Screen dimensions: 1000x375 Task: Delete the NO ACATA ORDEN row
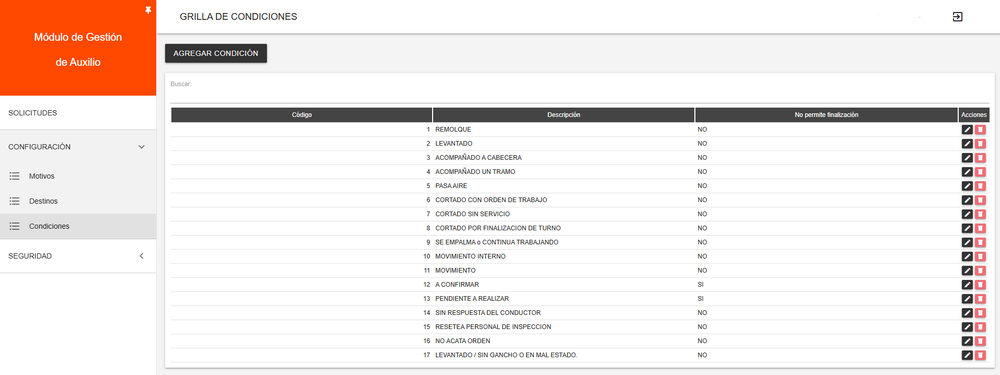(980, 341)
